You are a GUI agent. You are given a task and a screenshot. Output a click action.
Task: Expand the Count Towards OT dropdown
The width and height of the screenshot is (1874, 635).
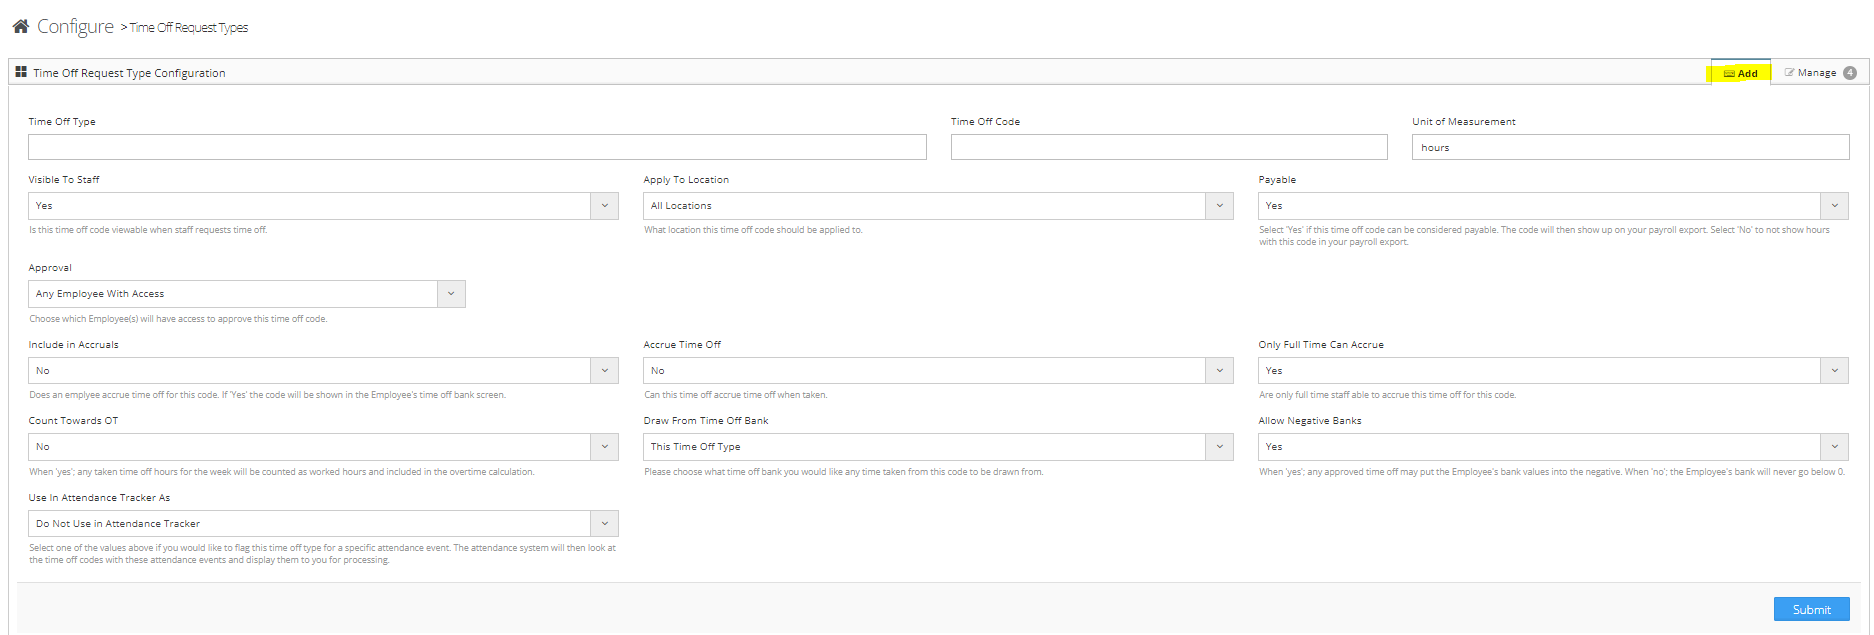pos(323,447)
